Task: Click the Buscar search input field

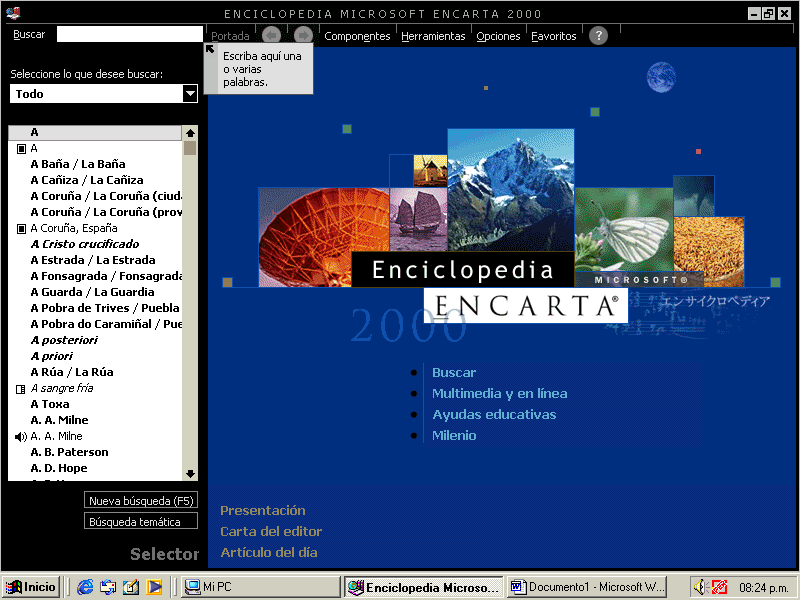Action: tap(130, 34)
